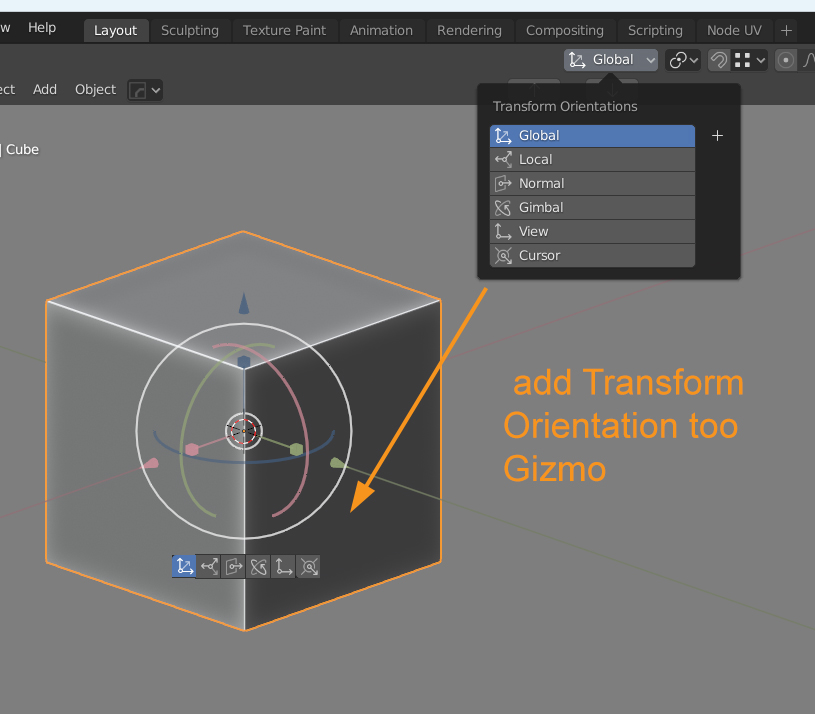Toggle snapping with the magnet icon
The height and width of the screenshot is (714, 815).
[719, 60]
